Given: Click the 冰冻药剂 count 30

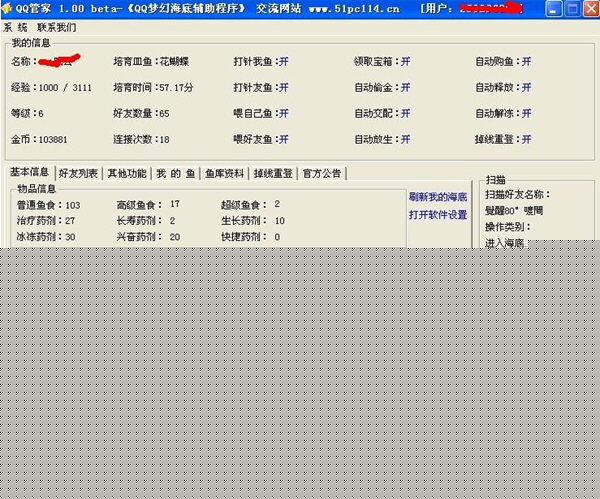Looking at the screenshot, I should click(70, 237).
